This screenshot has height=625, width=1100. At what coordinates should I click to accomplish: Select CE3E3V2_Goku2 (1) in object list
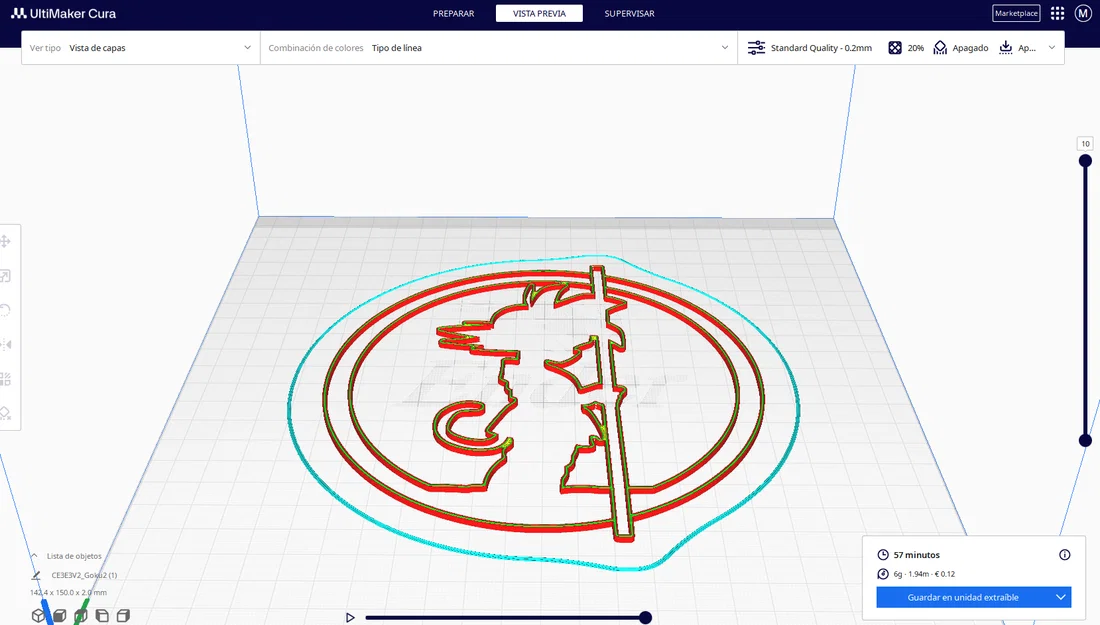coord(84,574)
